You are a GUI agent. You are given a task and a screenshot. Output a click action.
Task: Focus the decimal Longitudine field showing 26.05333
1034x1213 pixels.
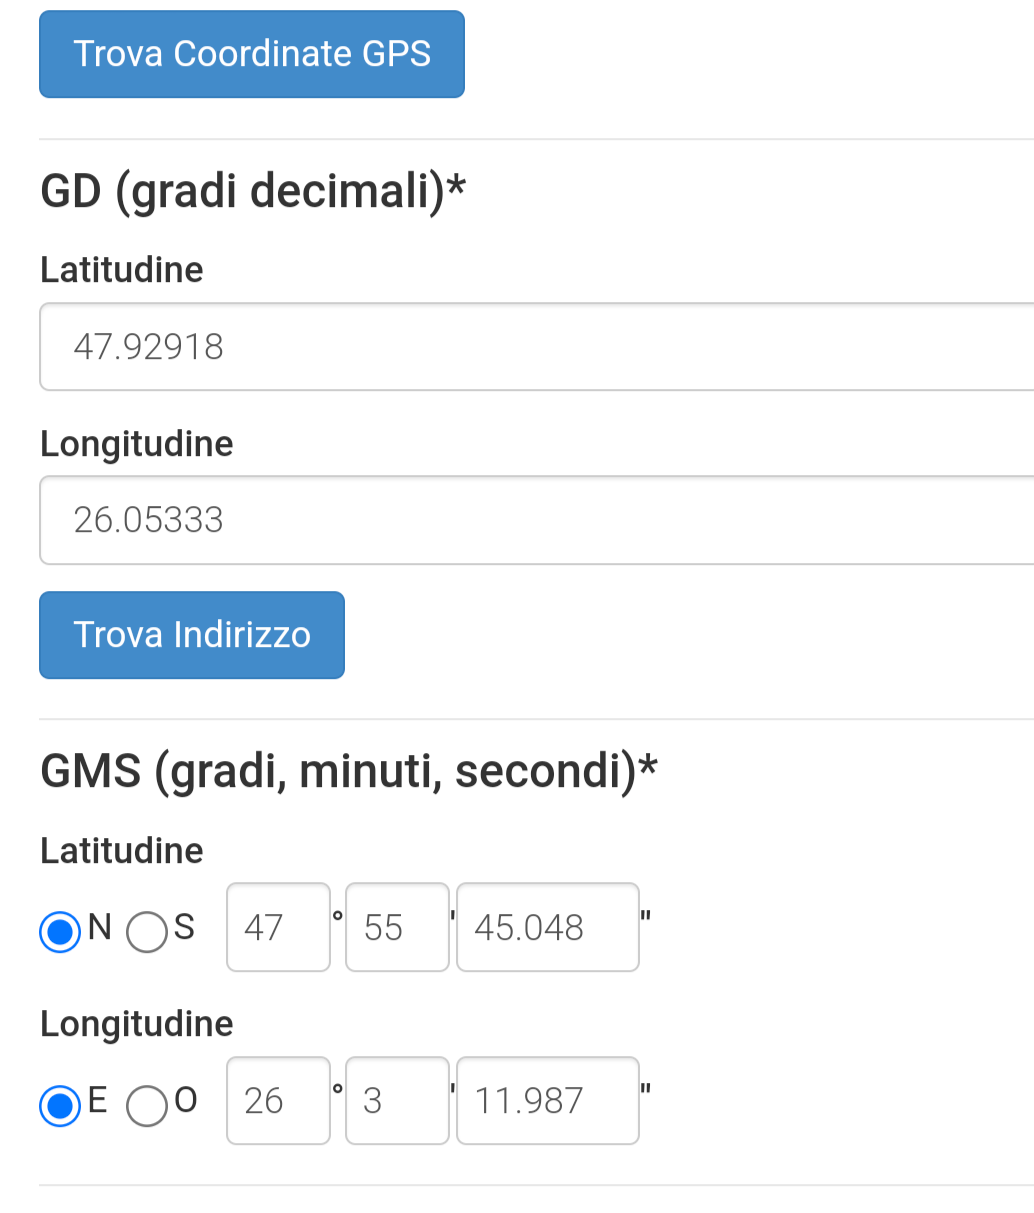click(x=536, y=520)
